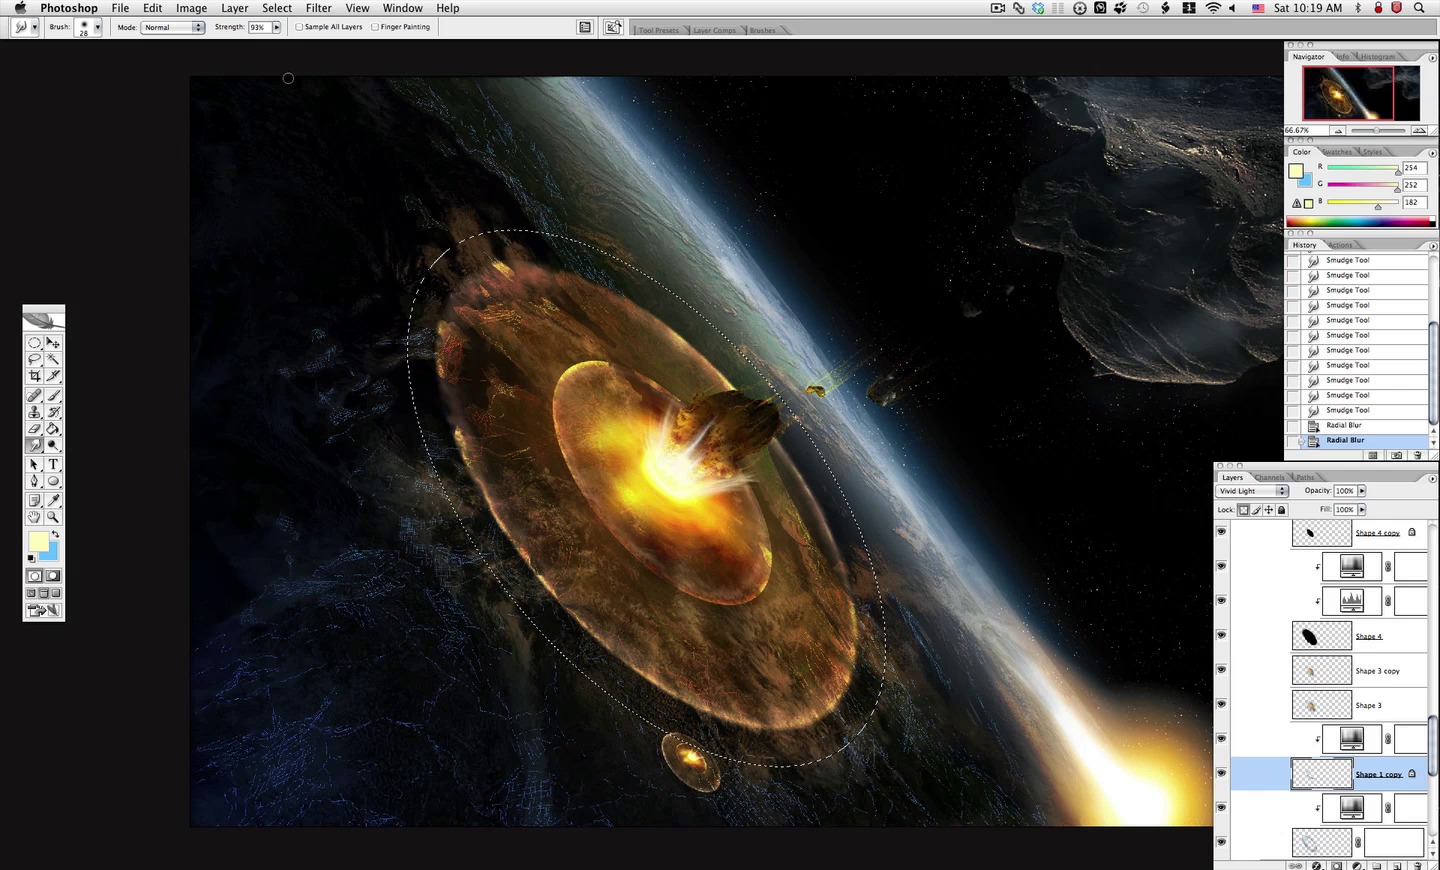Select the Move tool
The width and height of the screenshot is (1440, 870).
(53, 342)
